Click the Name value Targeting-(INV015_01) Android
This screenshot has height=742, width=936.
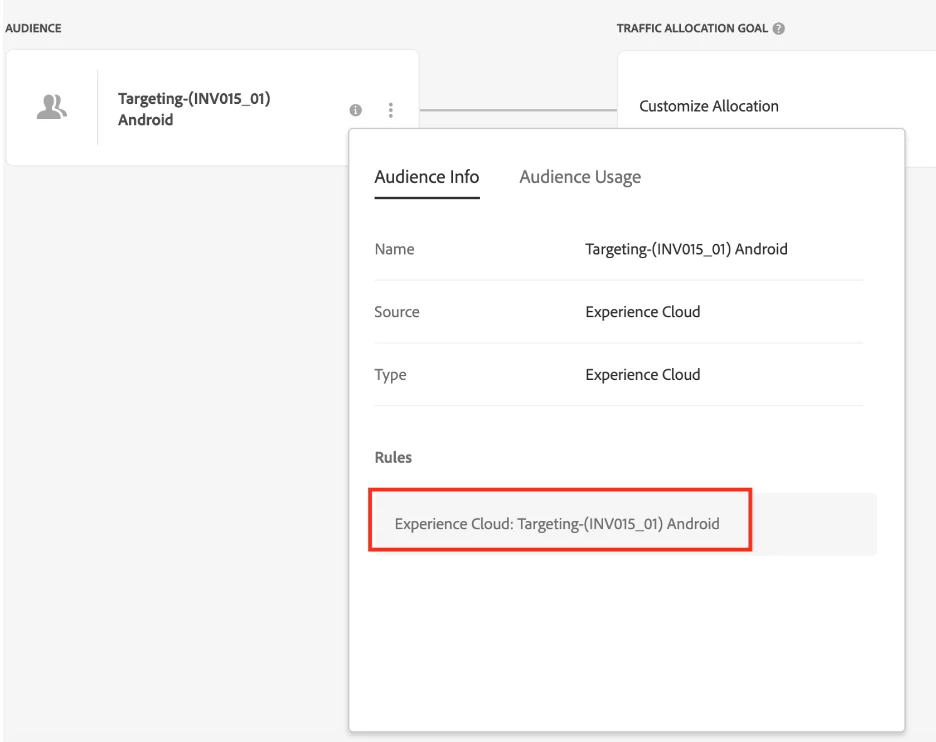click(686, 249)
